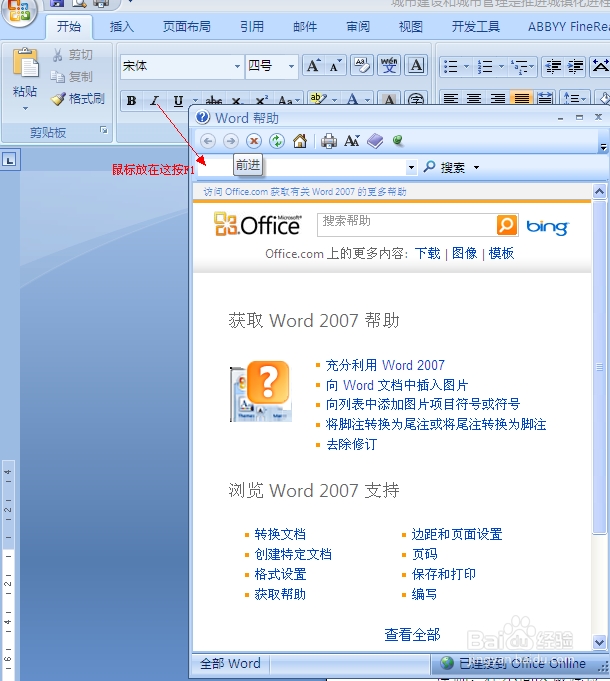Screen dimensions: 610x681
Task: Launch the Clipboard (剪贴板) pane expander
Action: tap(104, 130)
